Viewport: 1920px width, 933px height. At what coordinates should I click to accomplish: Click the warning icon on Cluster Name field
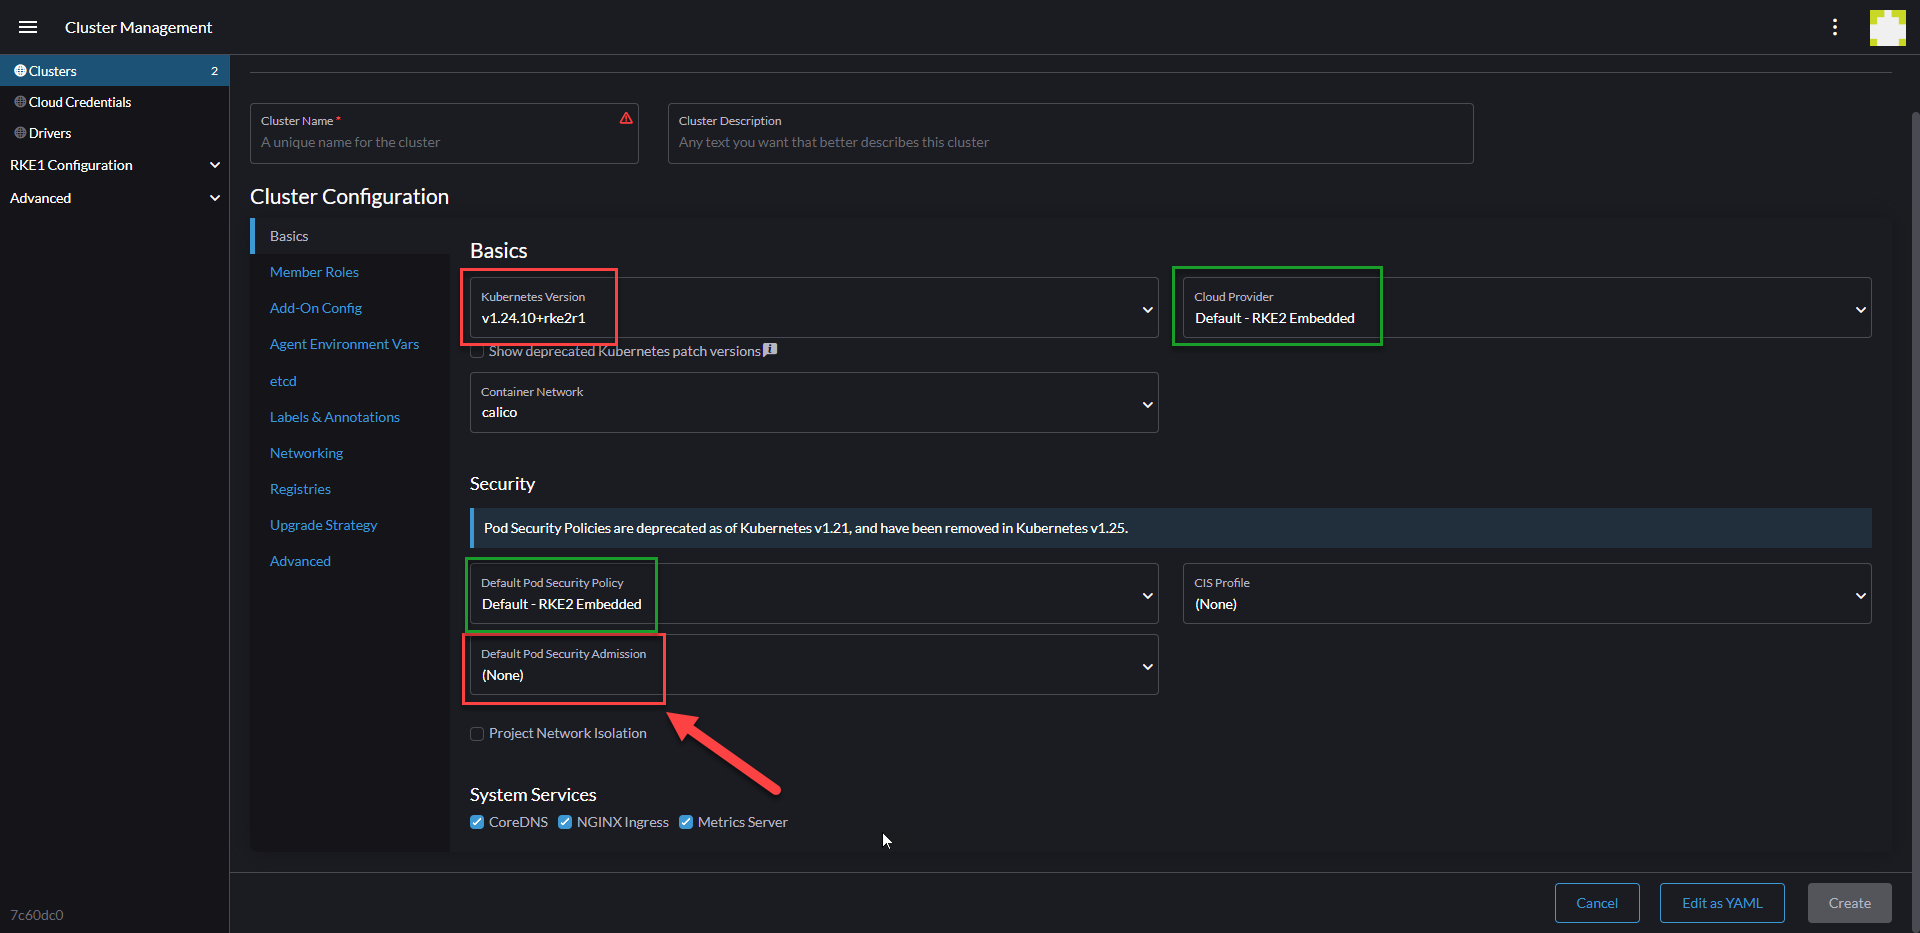(x=626, y=118)
